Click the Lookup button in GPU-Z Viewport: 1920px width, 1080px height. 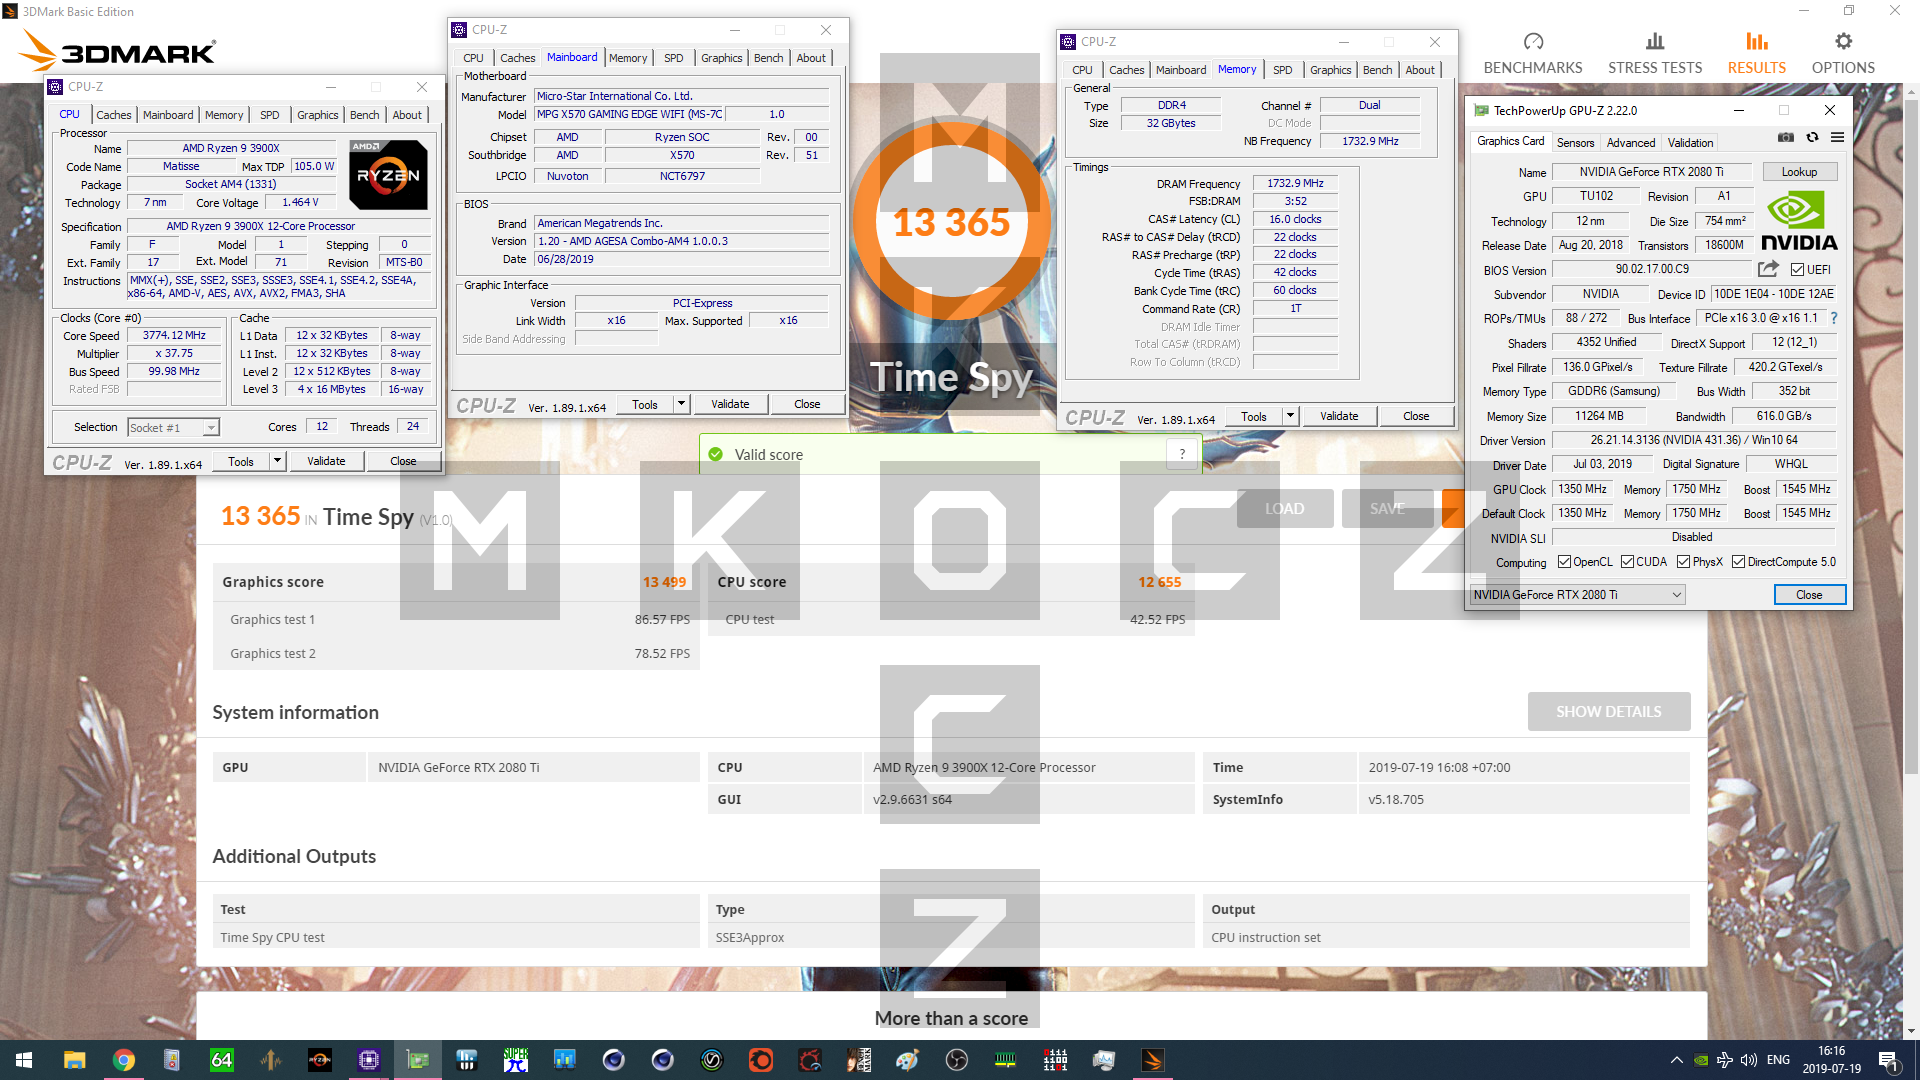1799,172
